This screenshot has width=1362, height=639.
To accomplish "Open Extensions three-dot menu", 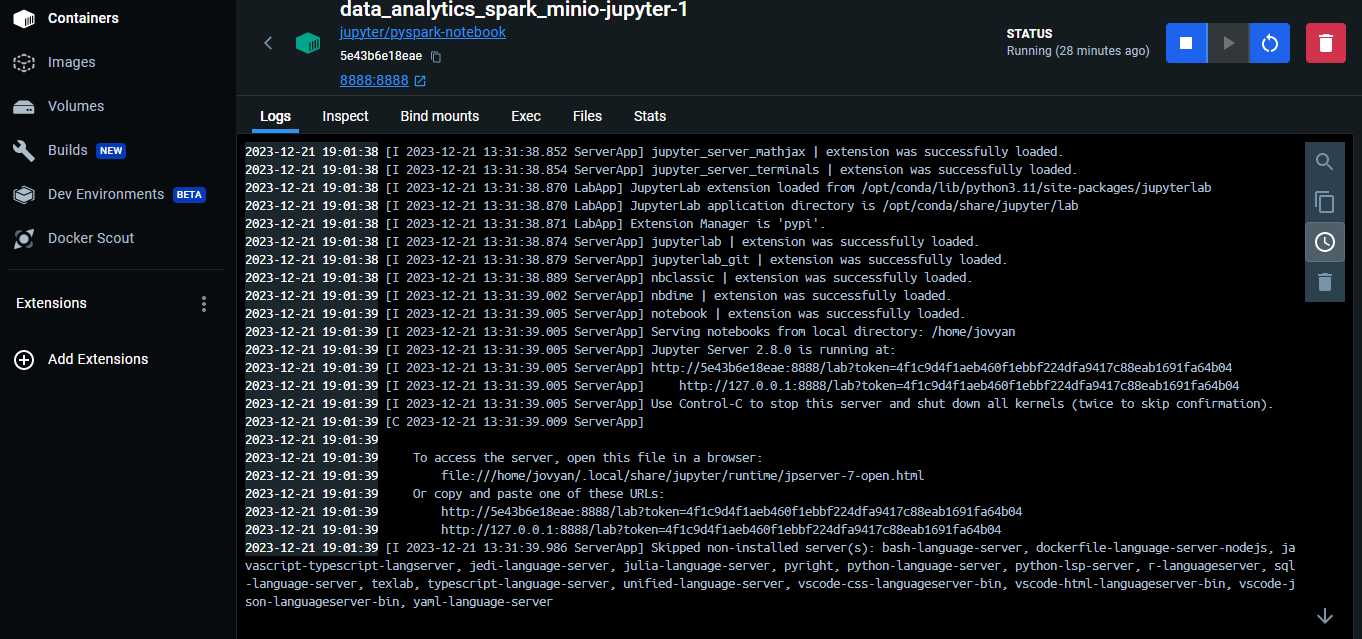I will [x=204, y=304].
